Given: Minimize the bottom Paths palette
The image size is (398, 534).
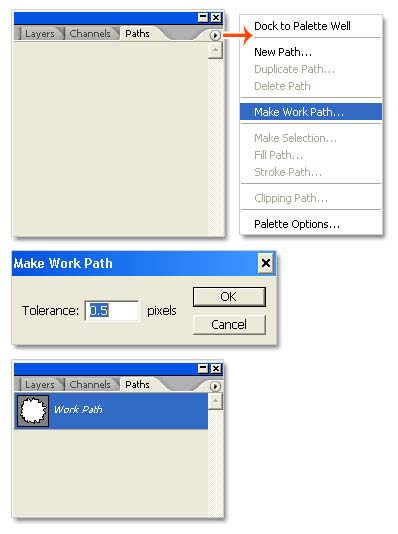Looking at the screenshot, I should 203,368.
